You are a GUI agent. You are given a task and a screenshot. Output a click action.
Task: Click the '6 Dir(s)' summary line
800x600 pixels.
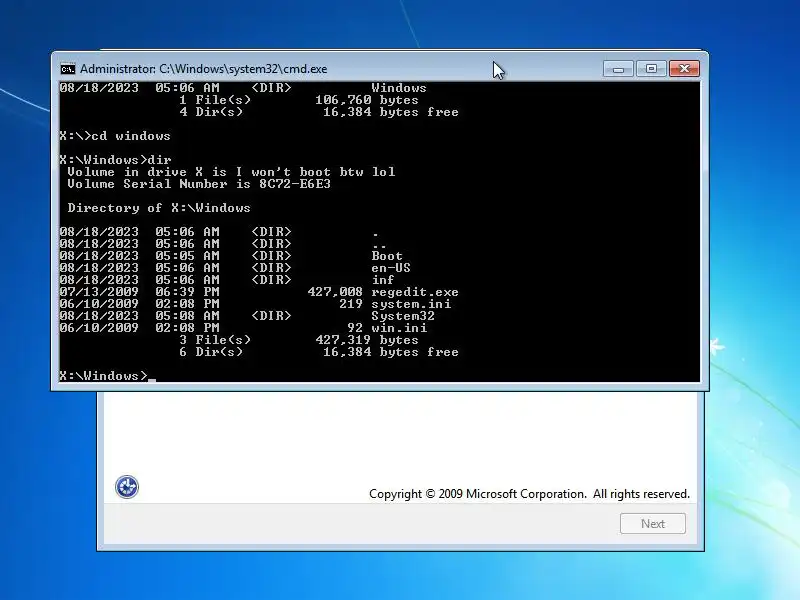click(x=318, y=352)
